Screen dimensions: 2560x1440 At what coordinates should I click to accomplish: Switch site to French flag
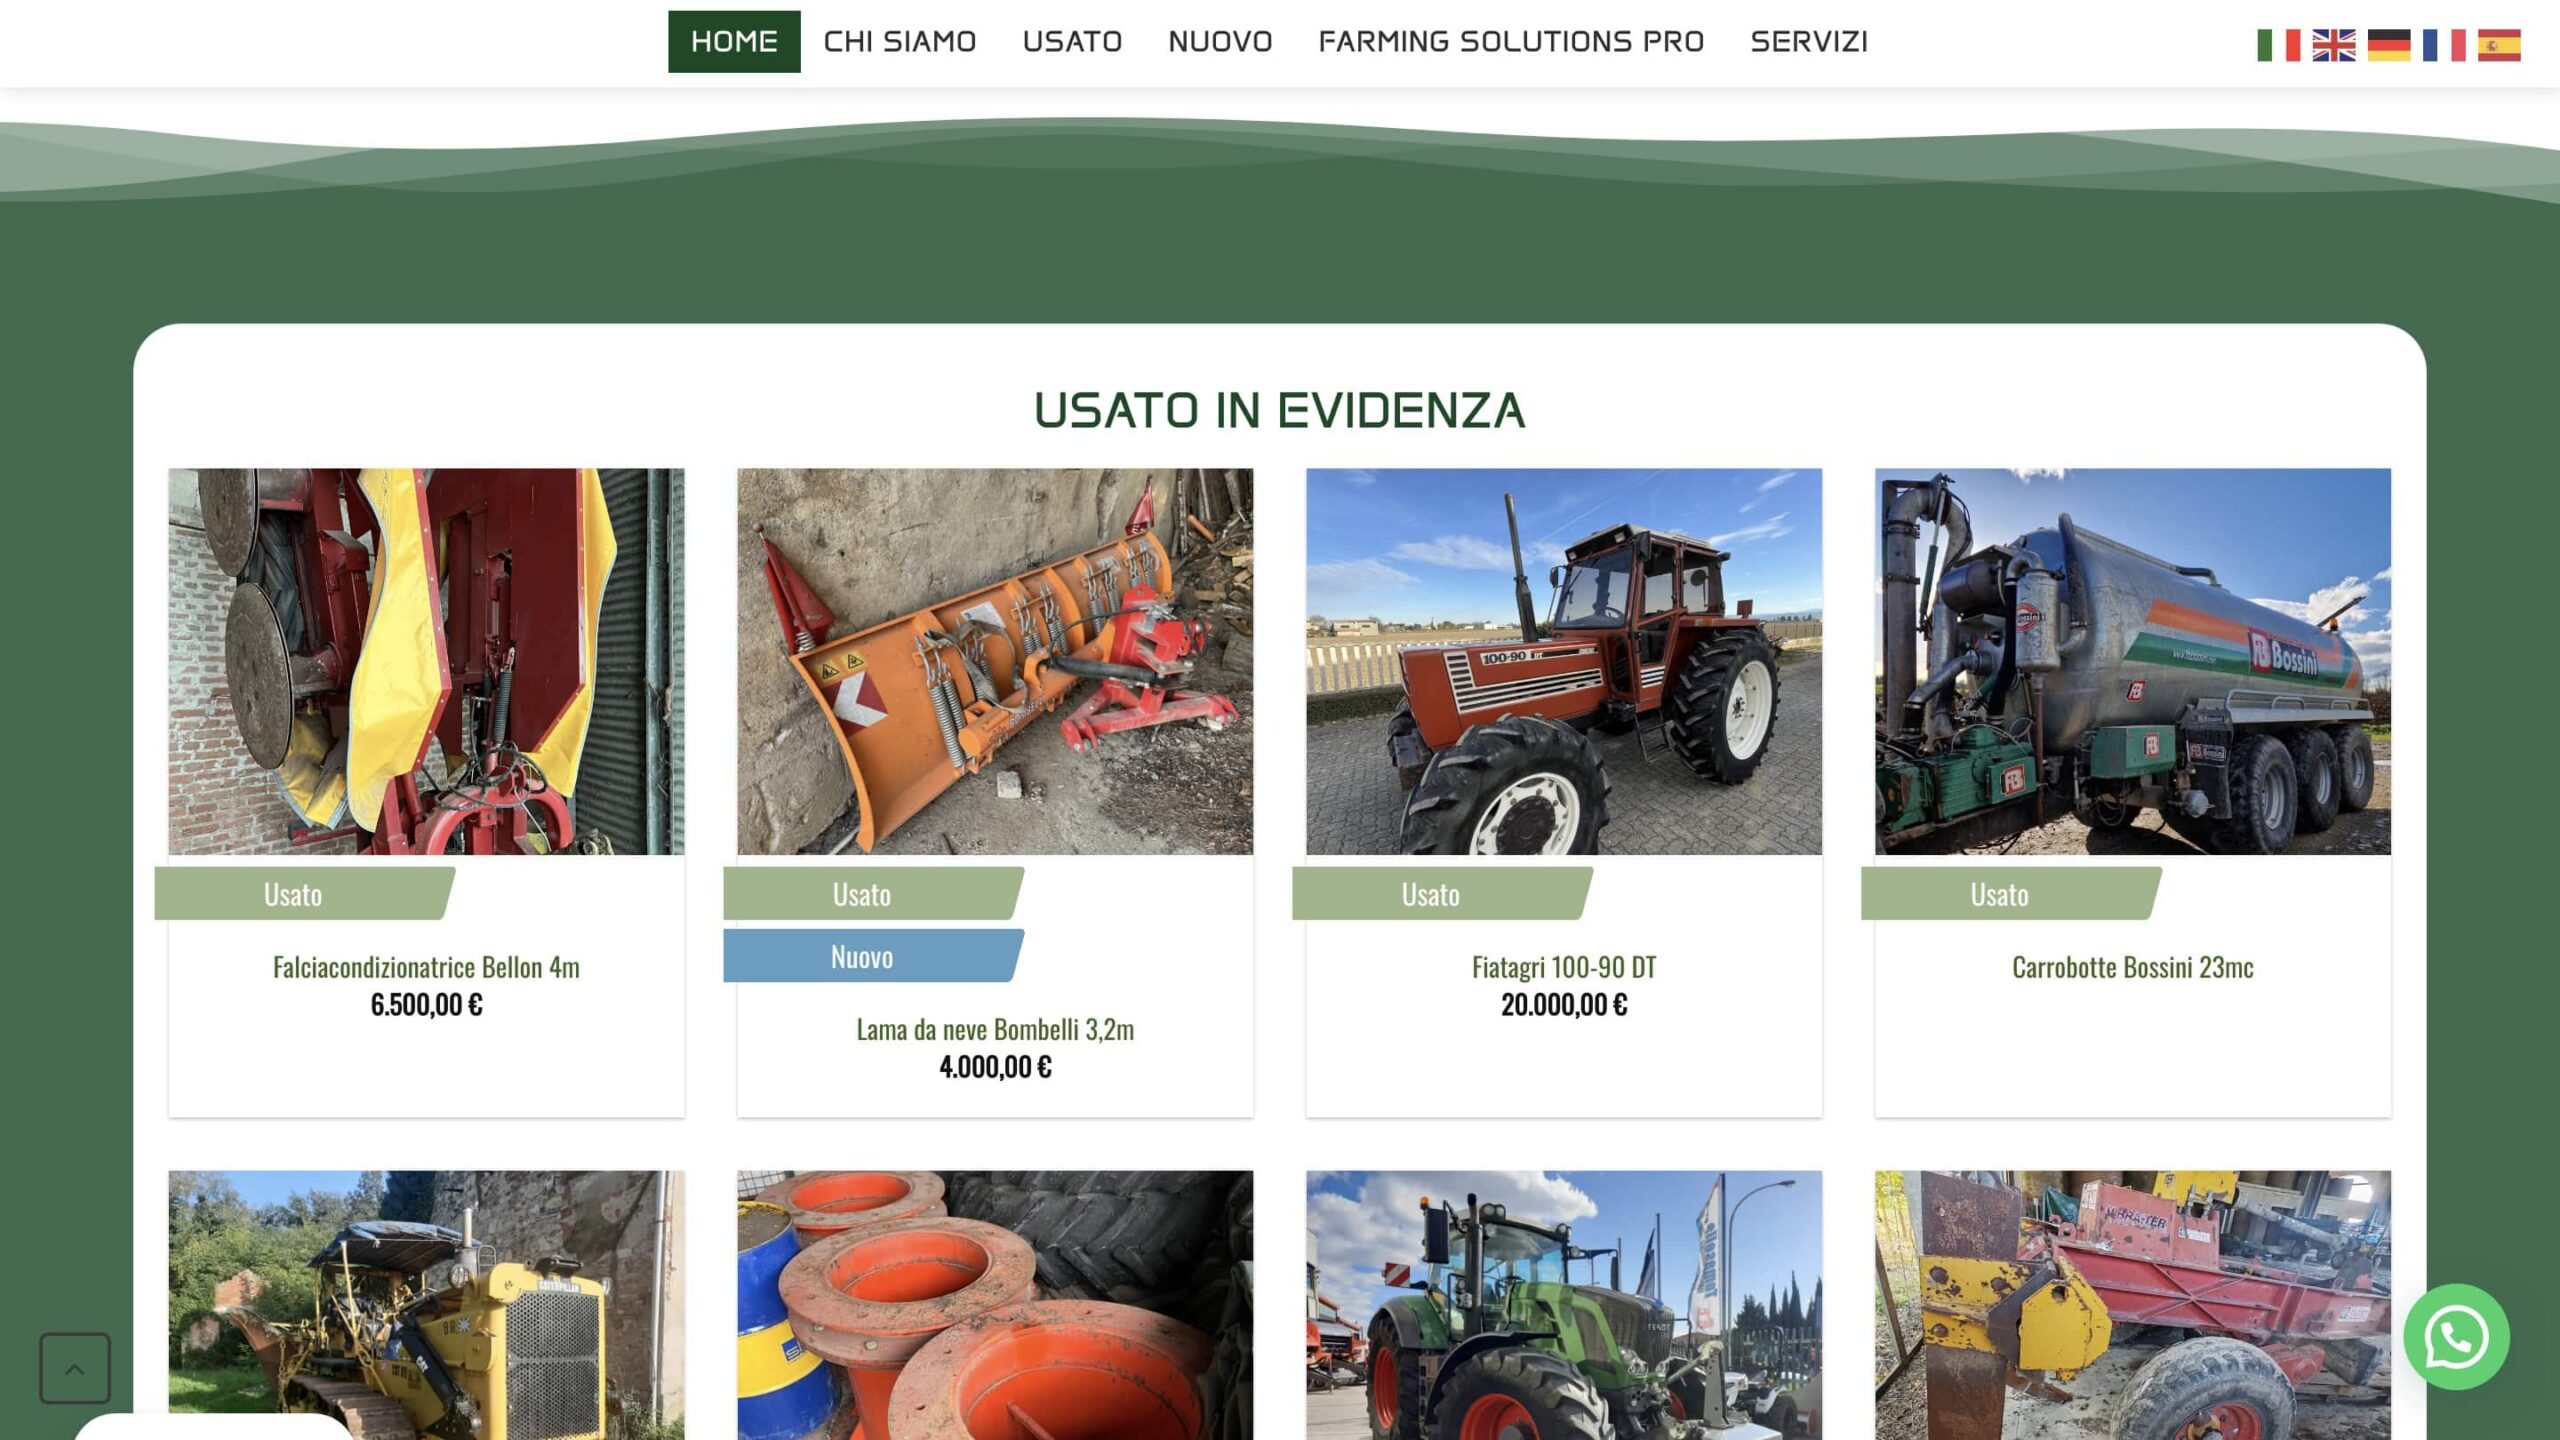(2443, 45)
